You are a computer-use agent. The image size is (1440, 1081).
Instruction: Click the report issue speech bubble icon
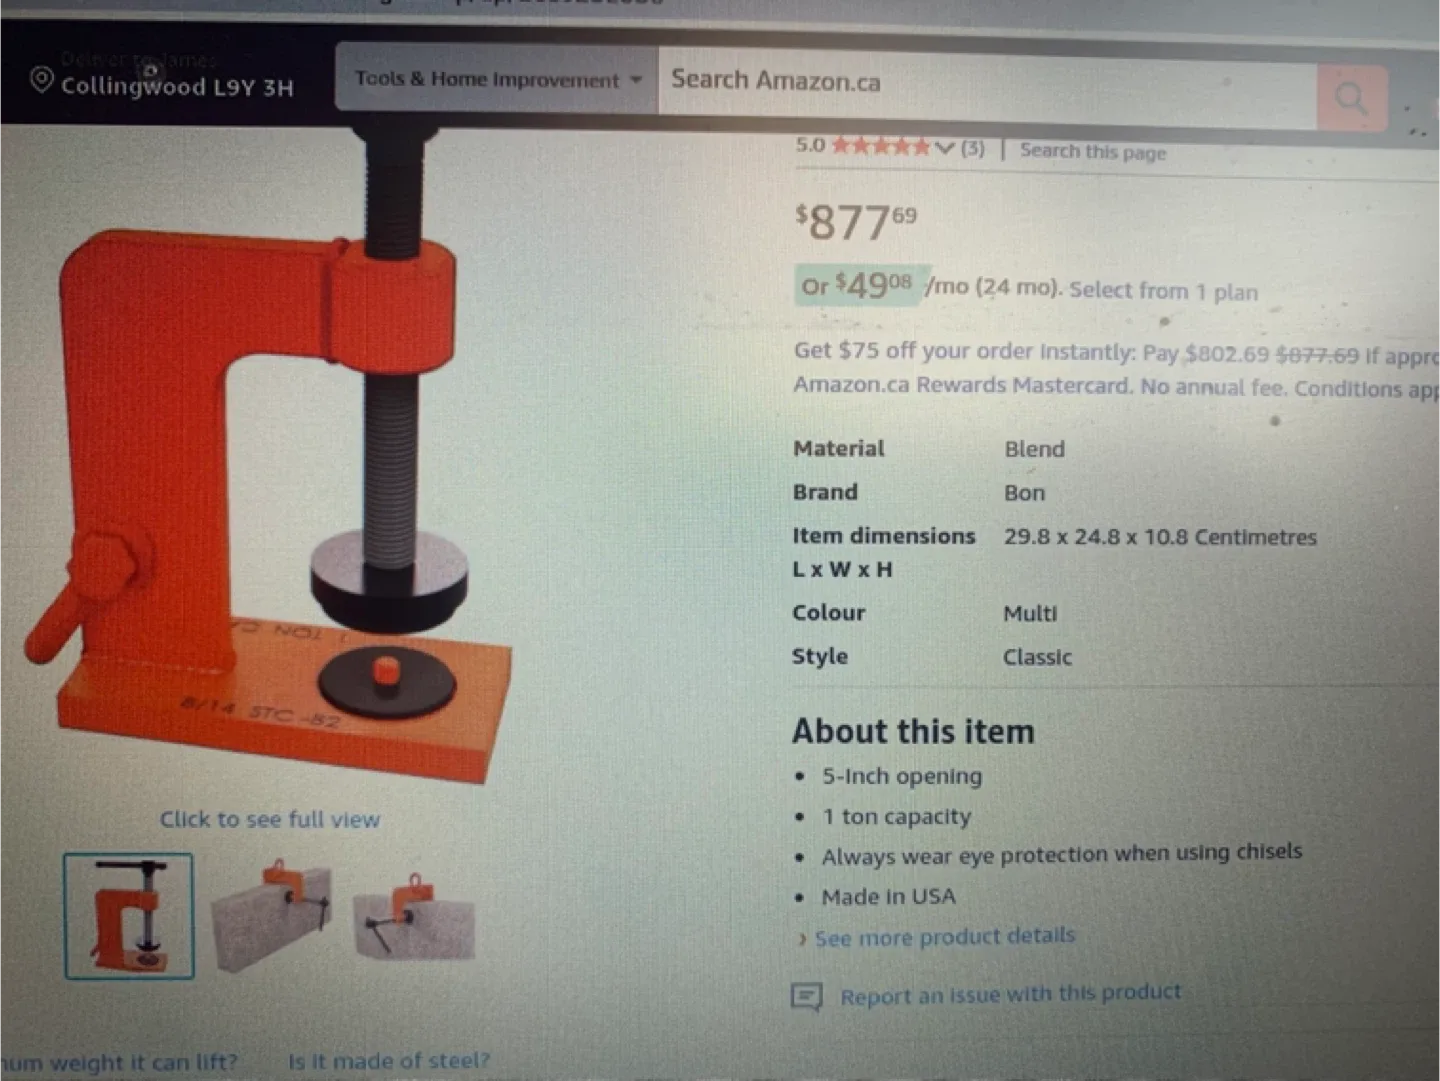tap(806, 996)
